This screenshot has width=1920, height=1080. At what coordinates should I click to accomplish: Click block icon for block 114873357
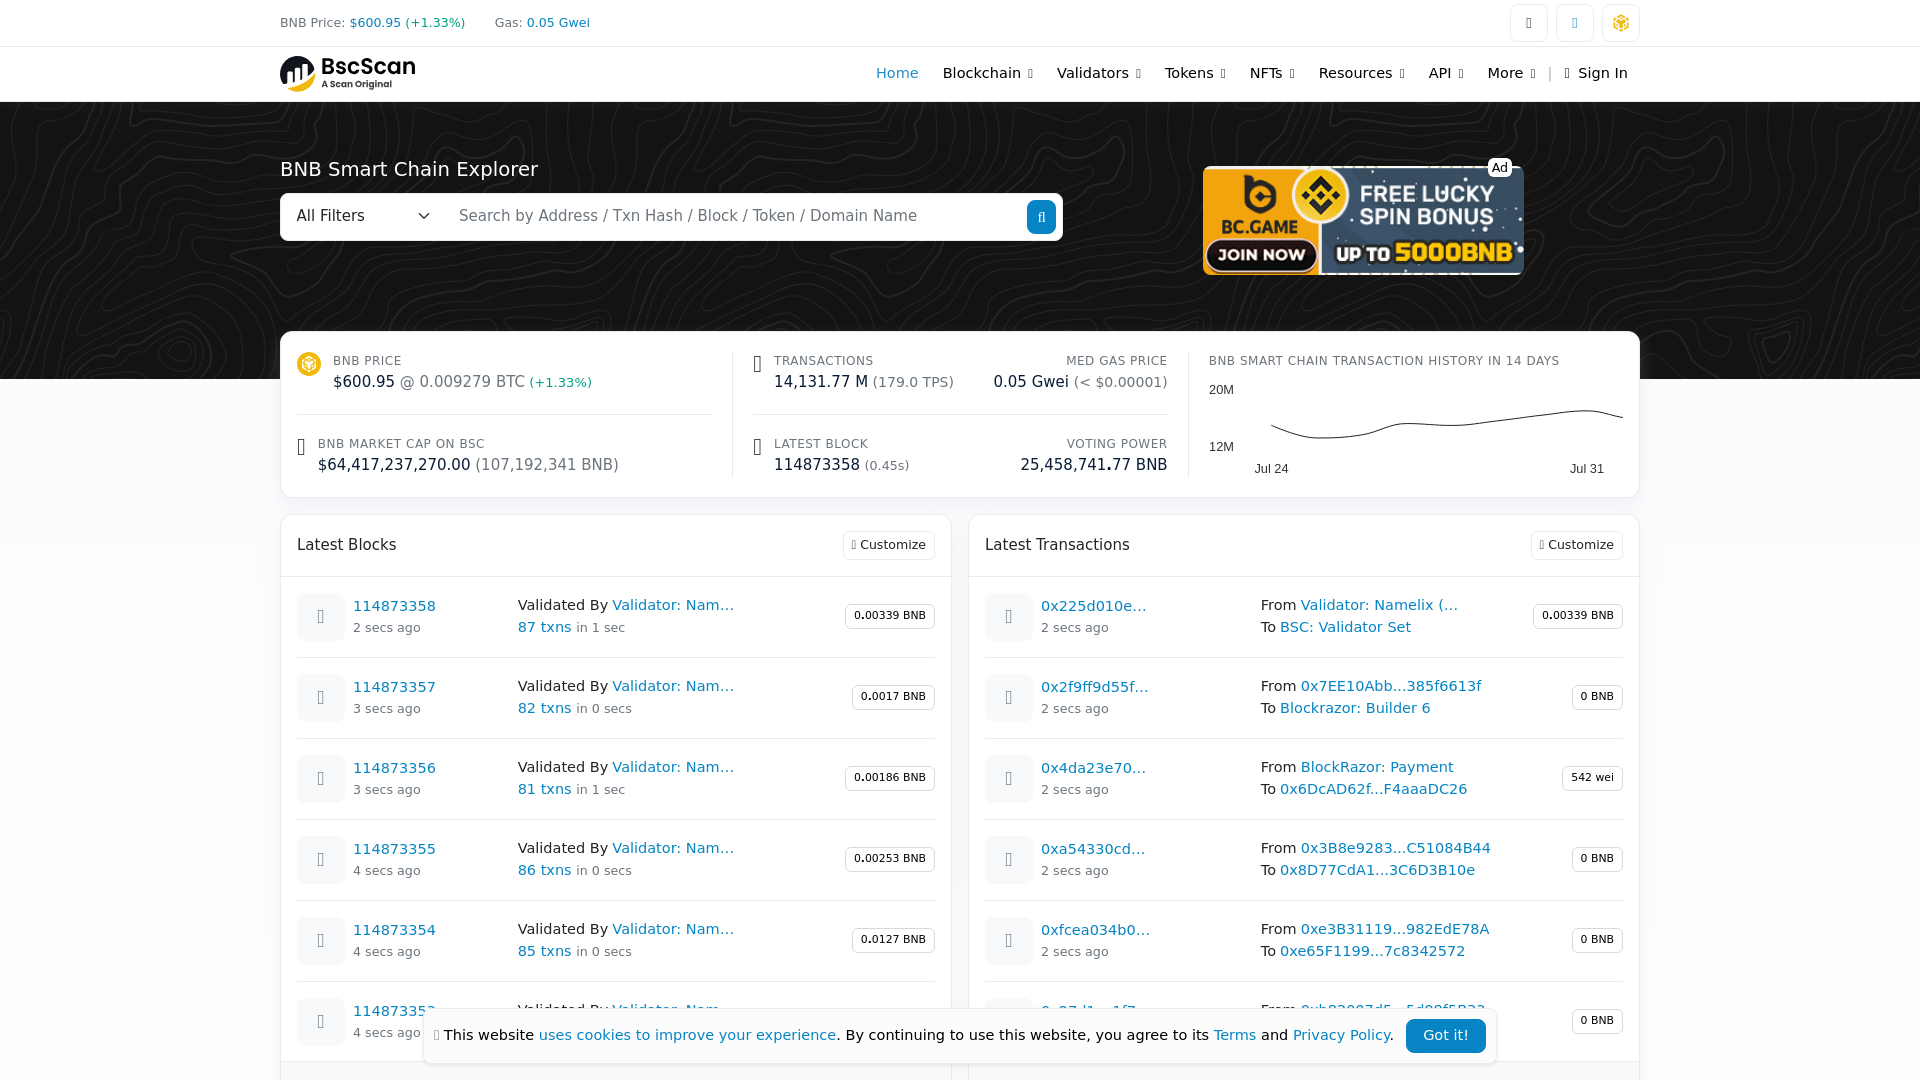click(321, 698)
